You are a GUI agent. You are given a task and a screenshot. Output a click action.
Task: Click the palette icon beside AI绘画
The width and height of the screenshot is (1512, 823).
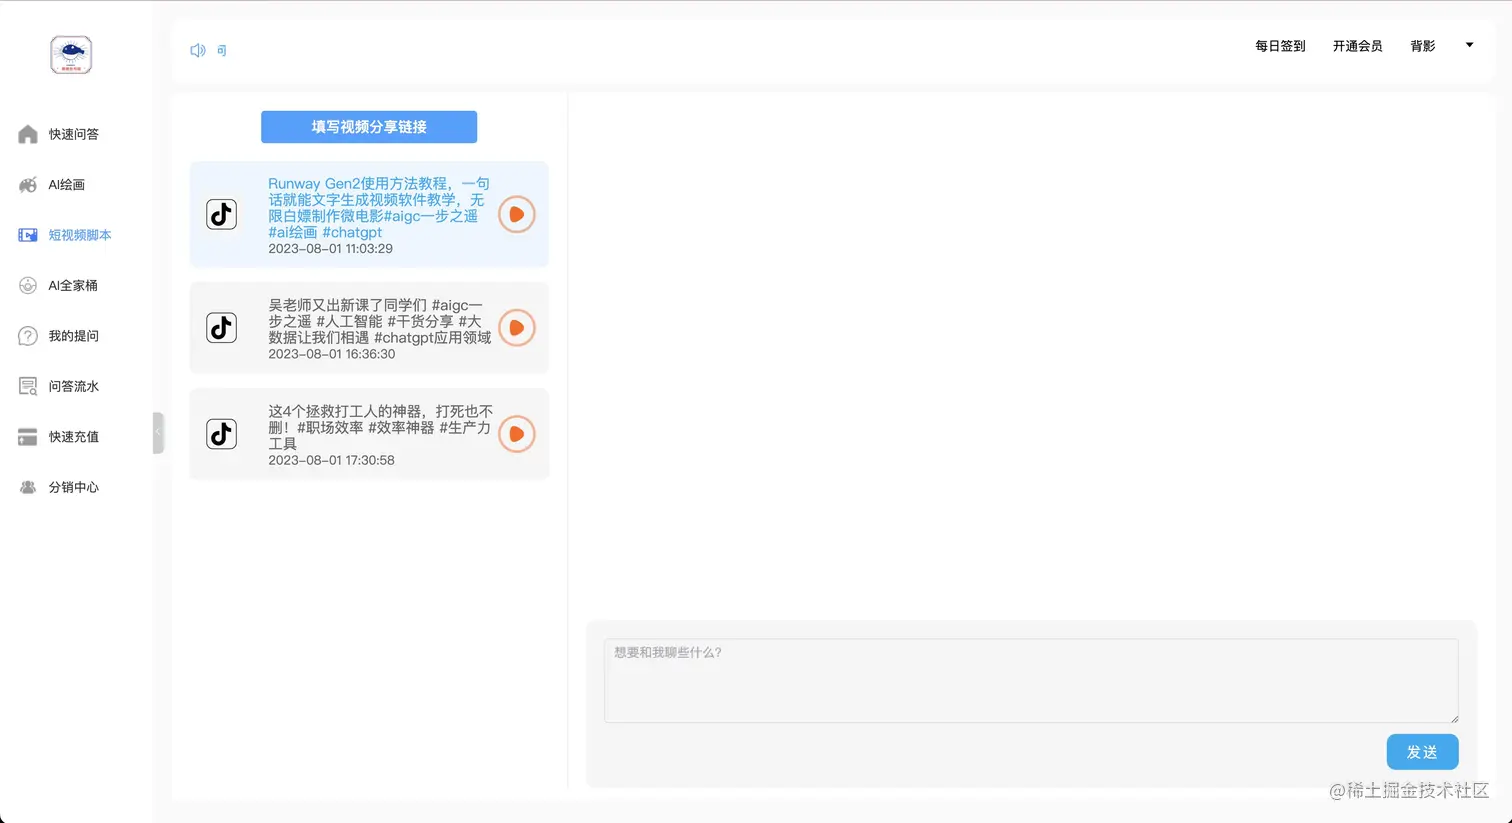(x=28, y=185)
